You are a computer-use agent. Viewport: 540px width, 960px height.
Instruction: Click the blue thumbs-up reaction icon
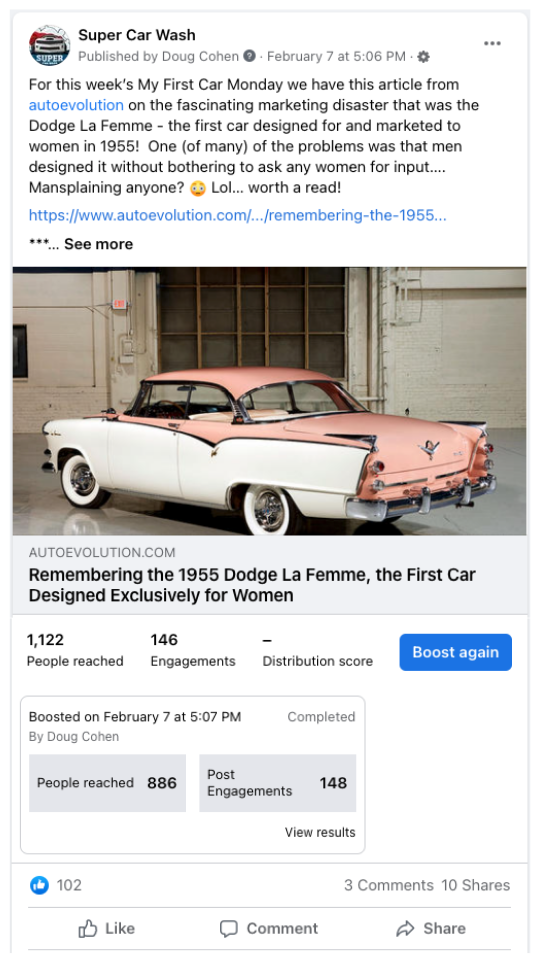(39, 885)
